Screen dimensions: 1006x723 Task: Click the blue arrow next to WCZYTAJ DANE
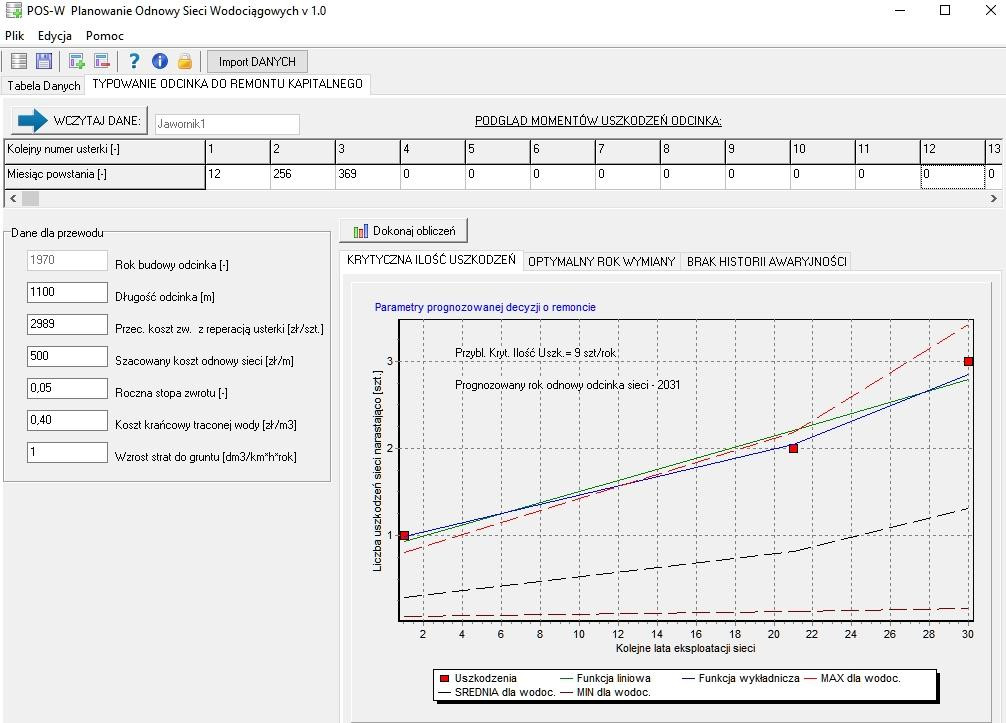[31, 121]
